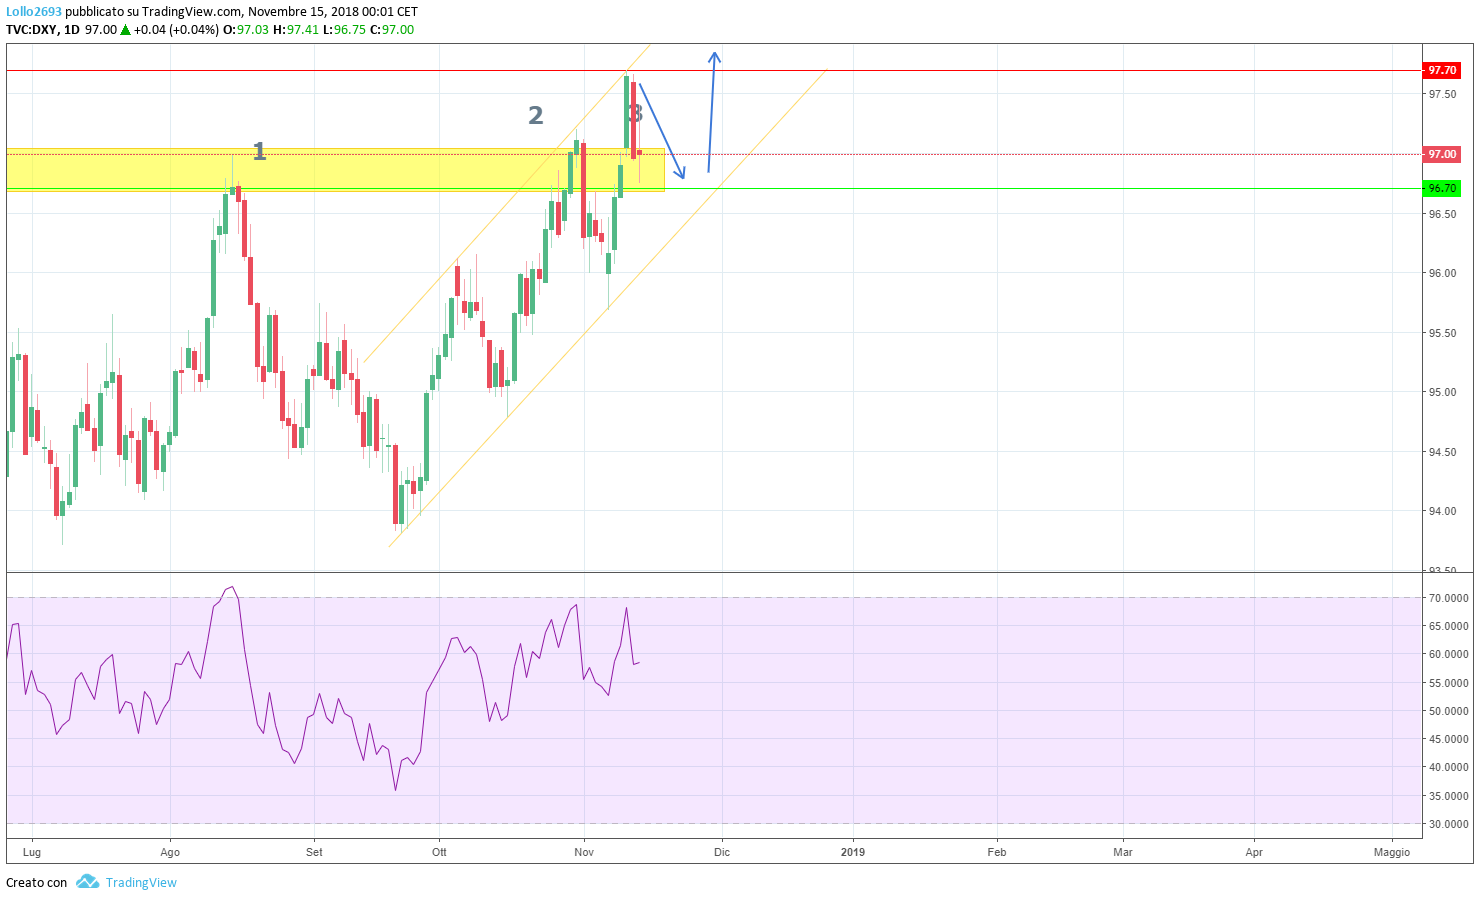Click the +0.04 (+0.04%) change text
The width and height of the screenshot is (1480, 900).
click(176, 30)
